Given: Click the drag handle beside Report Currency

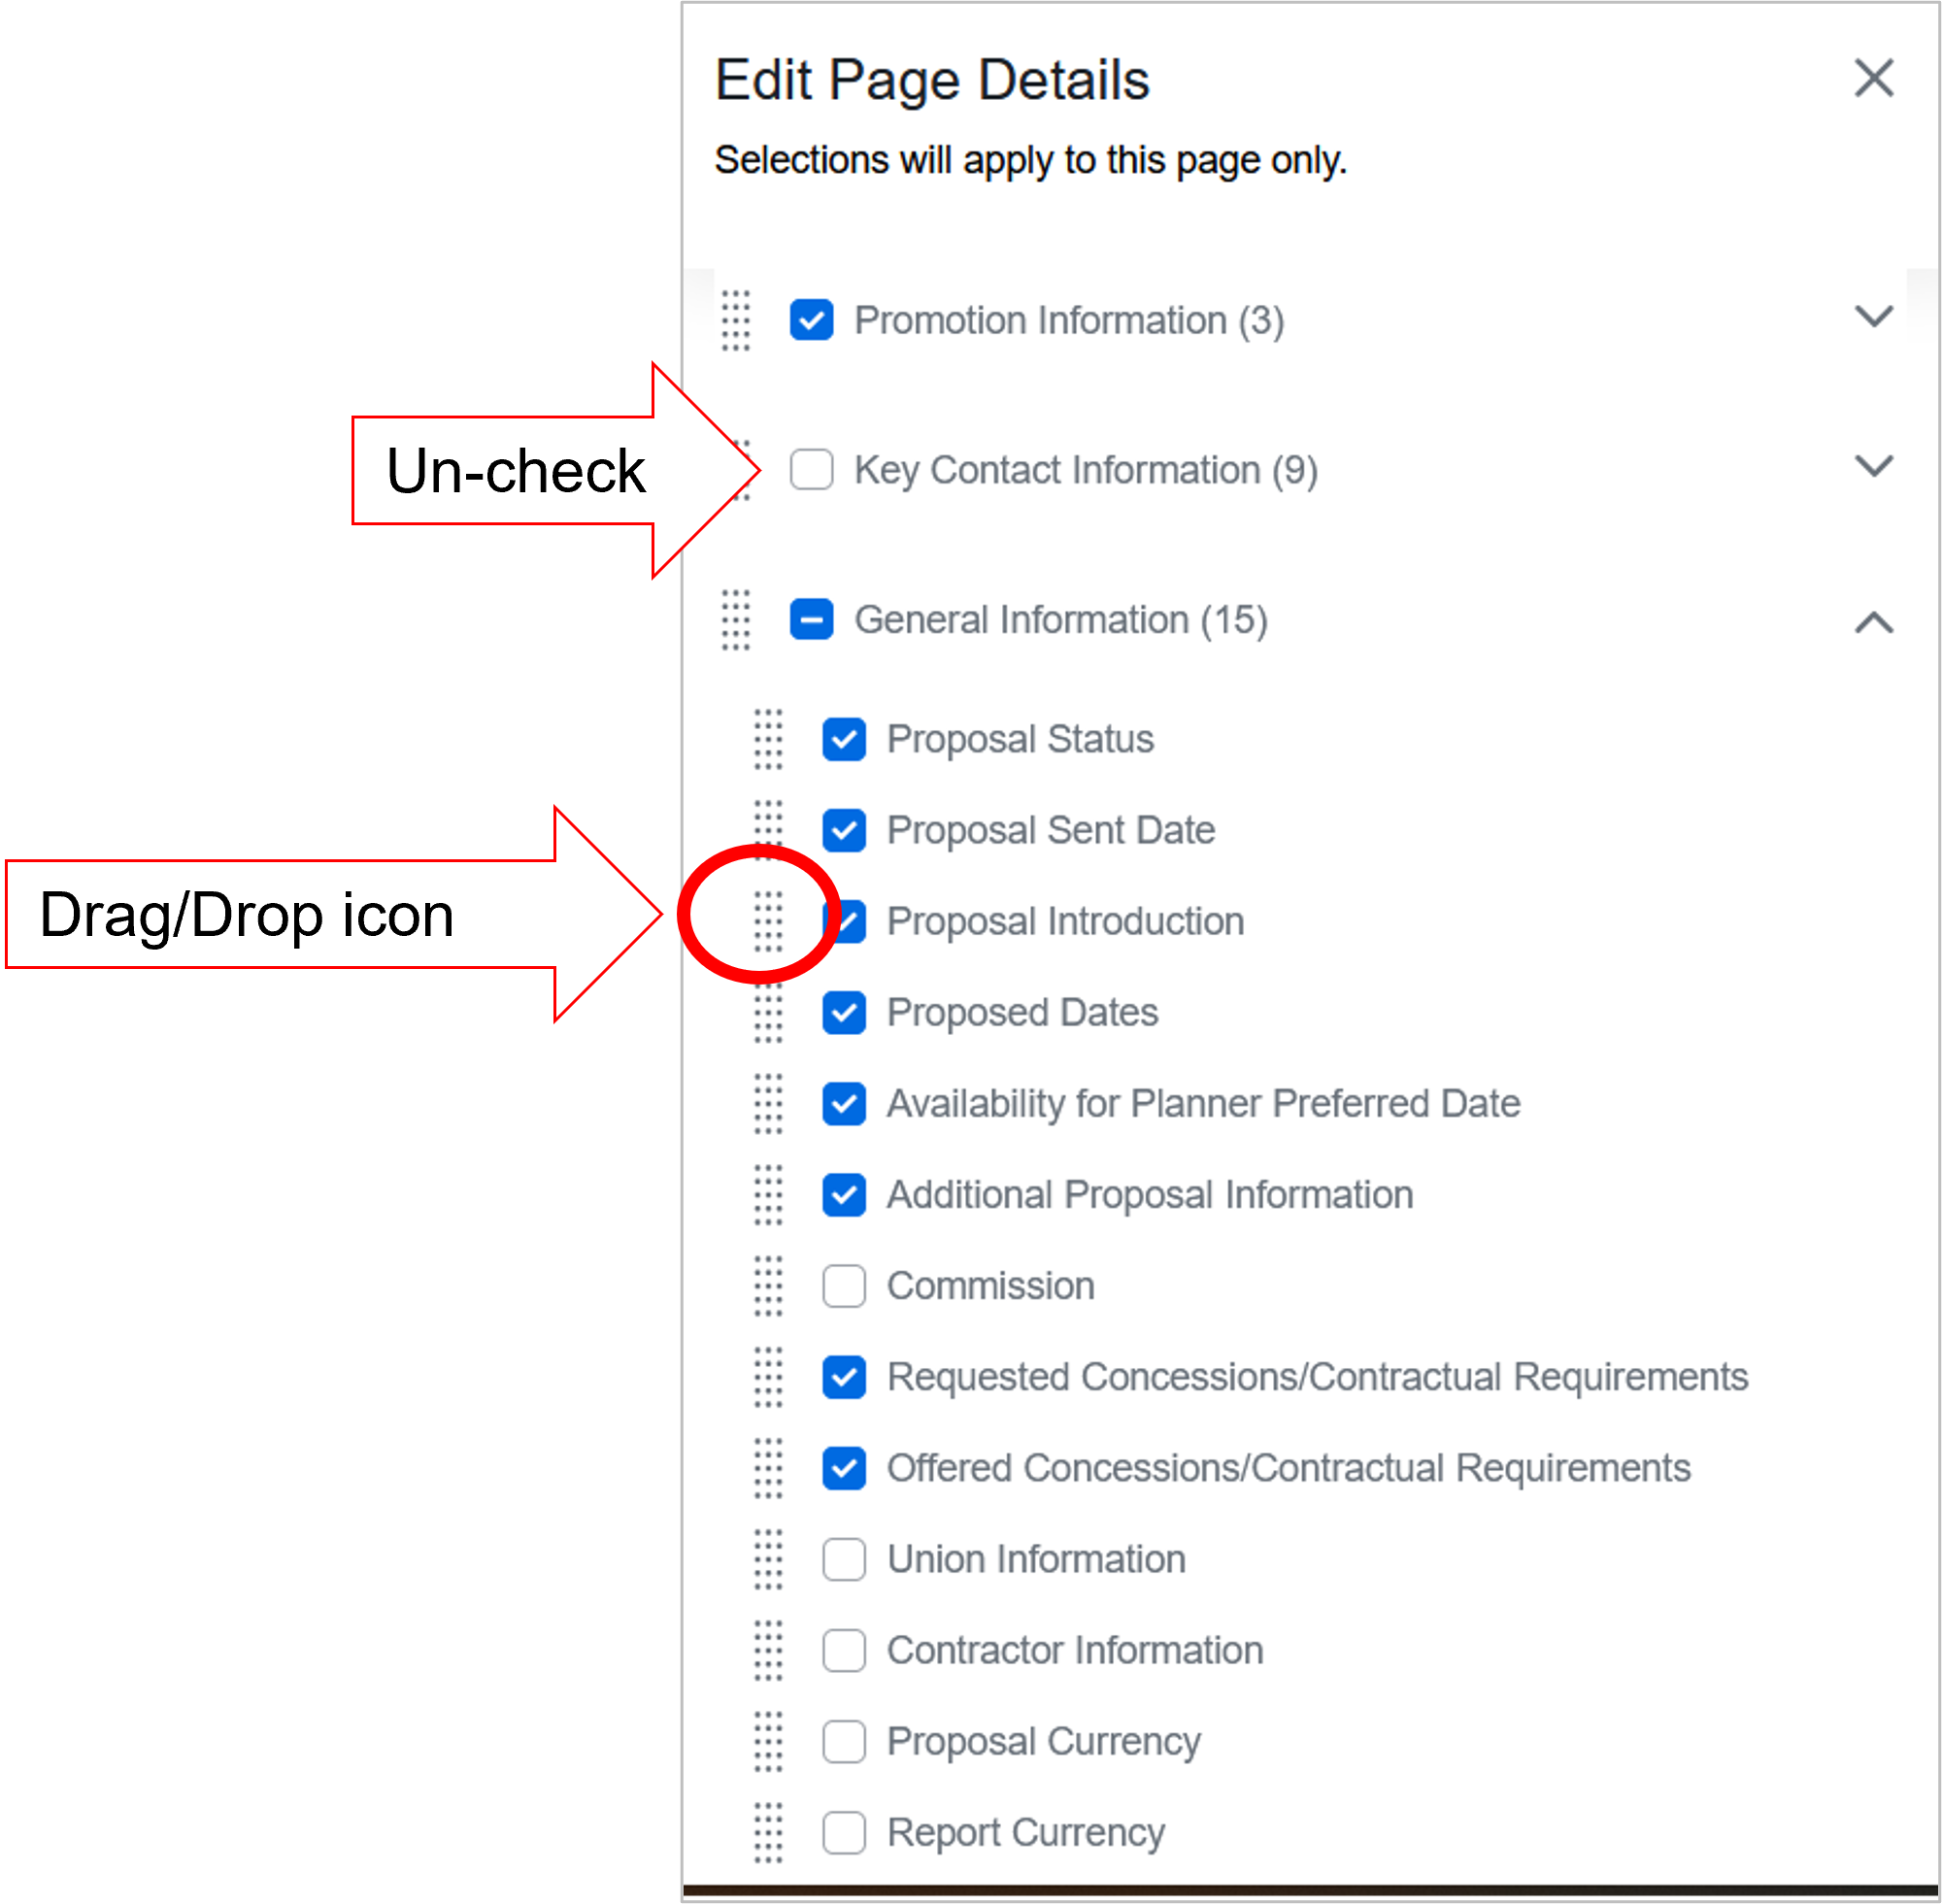Looking at the screenshot, I should point(767,1832).
